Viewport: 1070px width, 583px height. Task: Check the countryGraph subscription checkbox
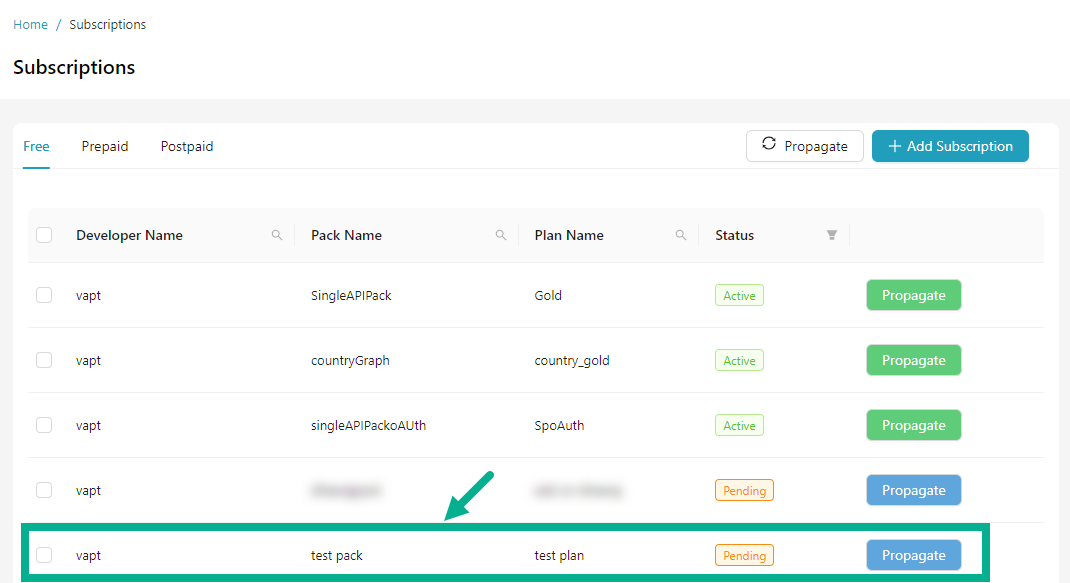point(44,360)
